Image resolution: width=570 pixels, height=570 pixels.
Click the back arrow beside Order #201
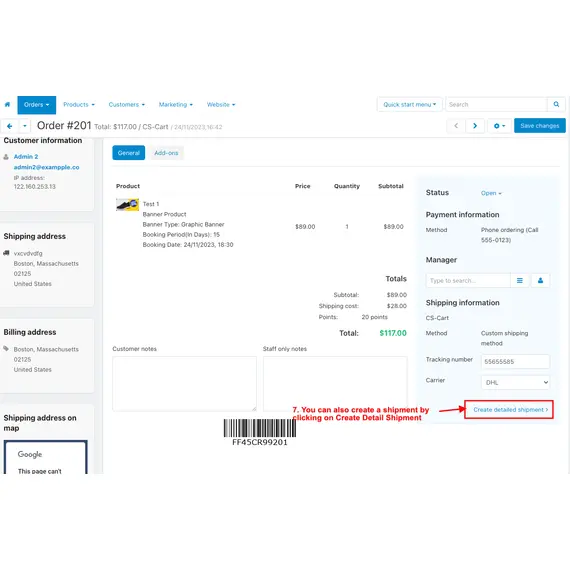10,126
